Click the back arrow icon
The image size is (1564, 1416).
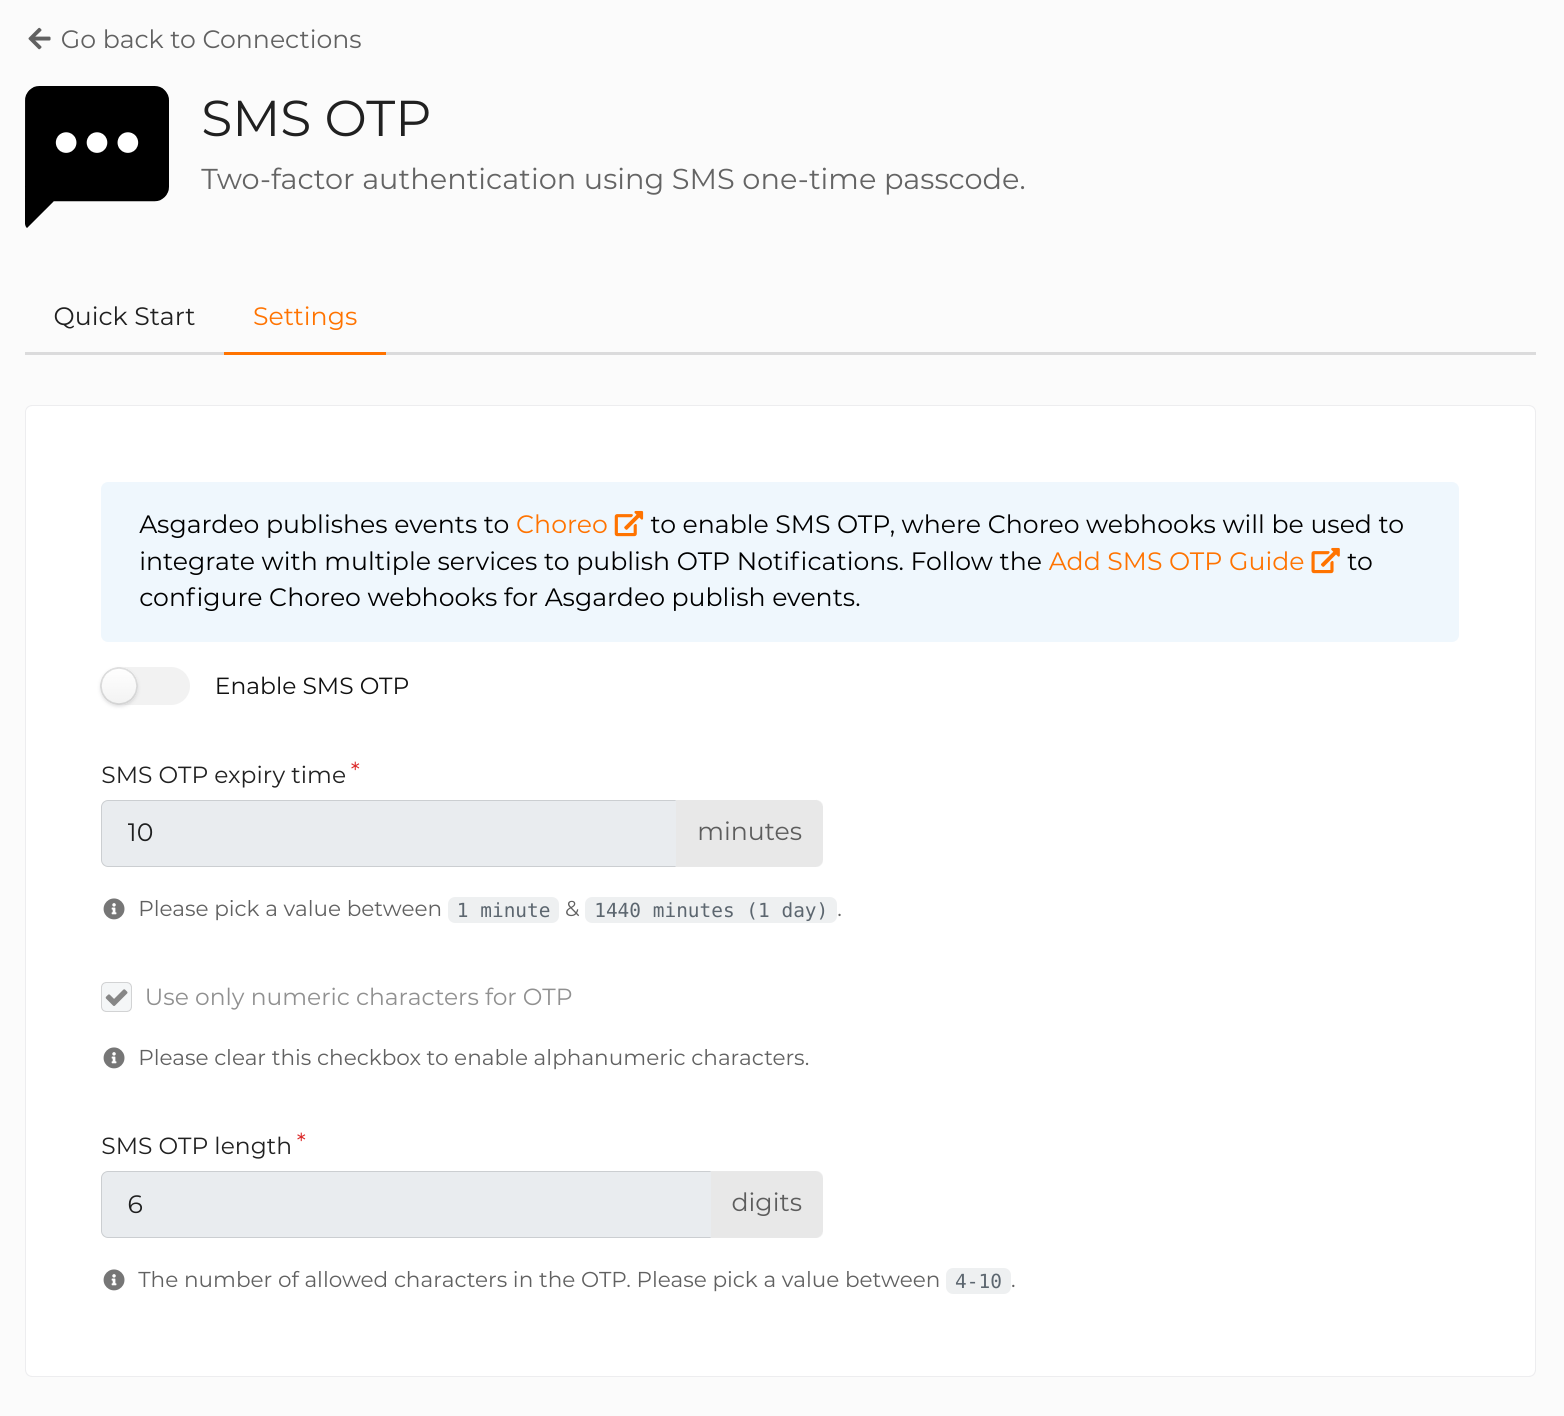tap(40, 39)
